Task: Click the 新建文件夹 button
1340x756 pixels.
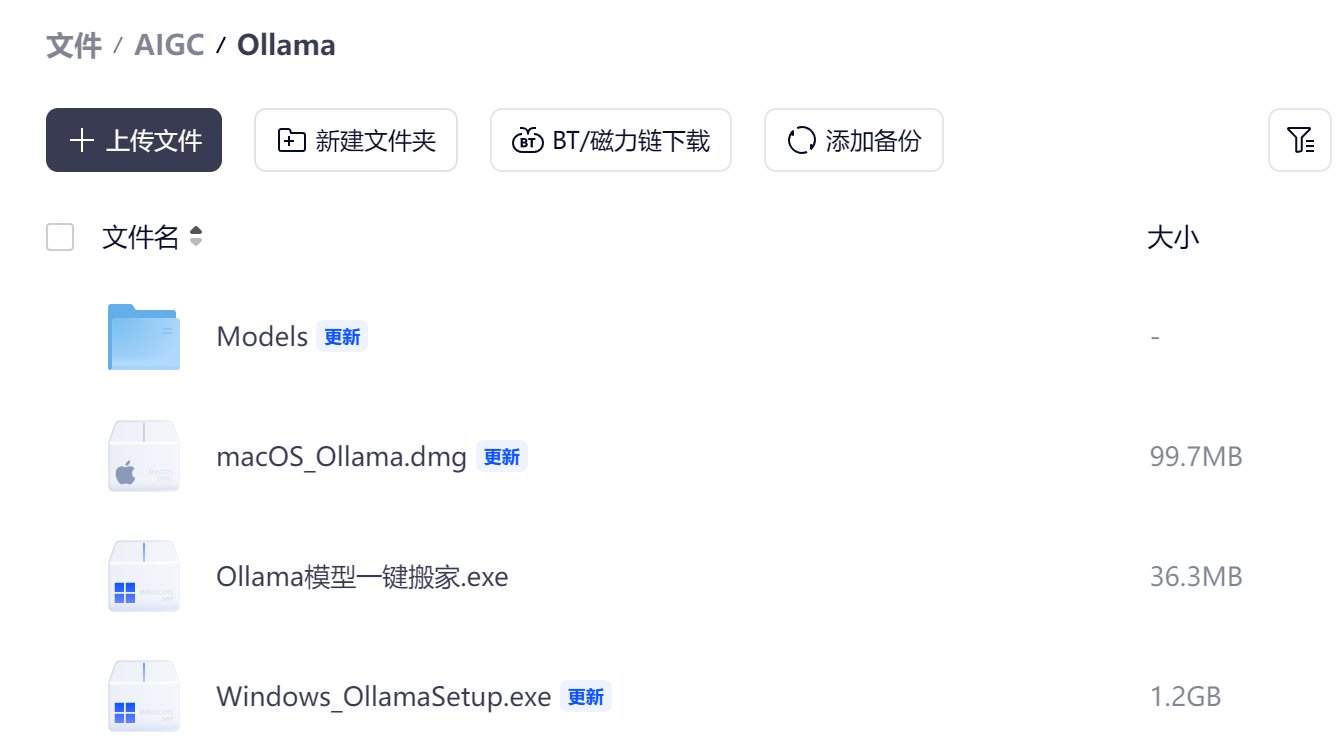Action: (x=356, y=140)
